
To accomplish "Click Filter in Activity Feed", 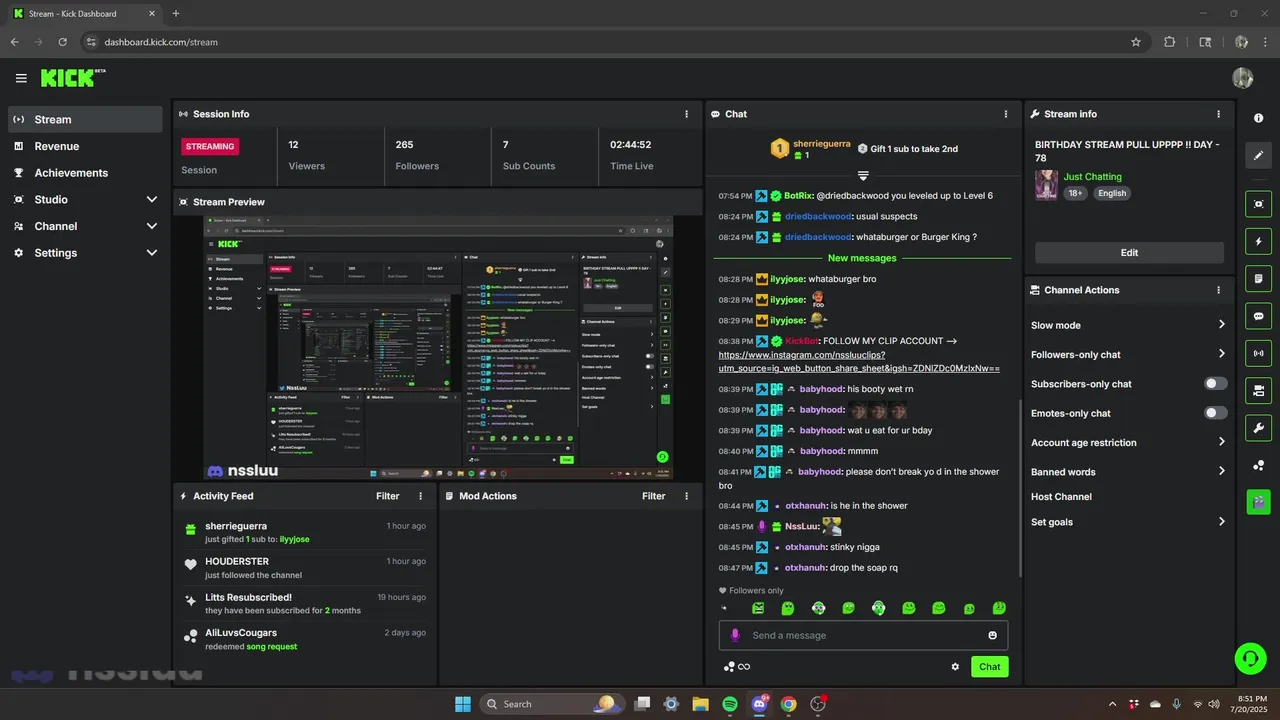I will click(387, 496).
